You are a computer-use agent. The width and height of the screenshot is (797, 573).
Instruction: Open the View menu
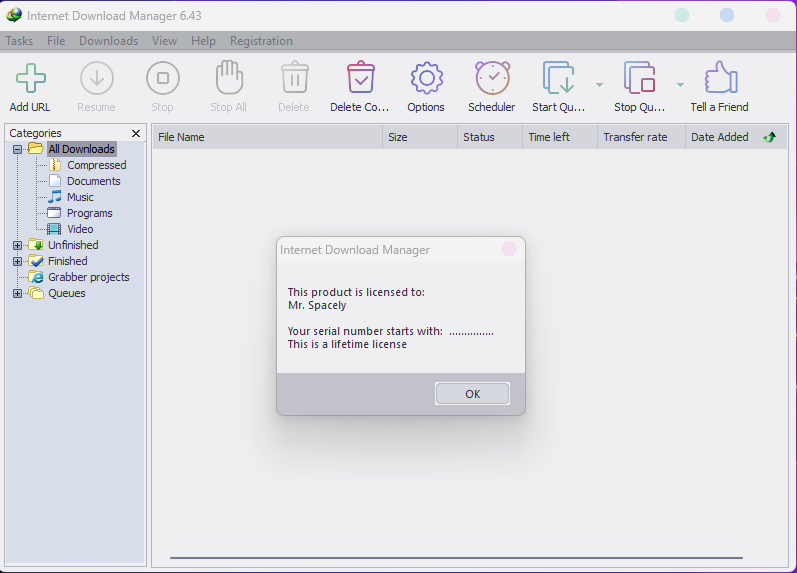(x=164, y=41)
